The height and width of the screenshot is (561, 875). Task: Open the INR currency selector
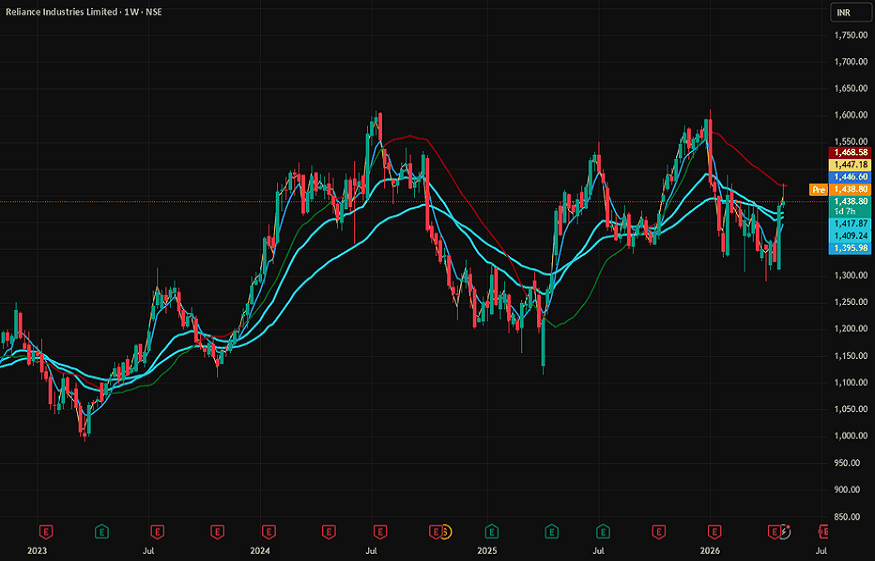click(850, 12)
